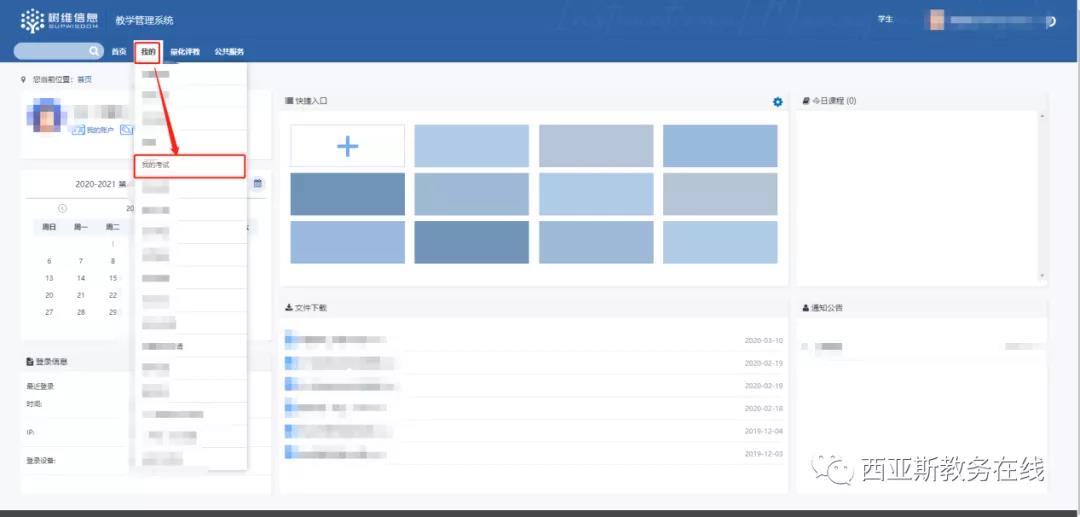
Task: Expand the 公共服务 navigation menu
Action: click(229, 51)
